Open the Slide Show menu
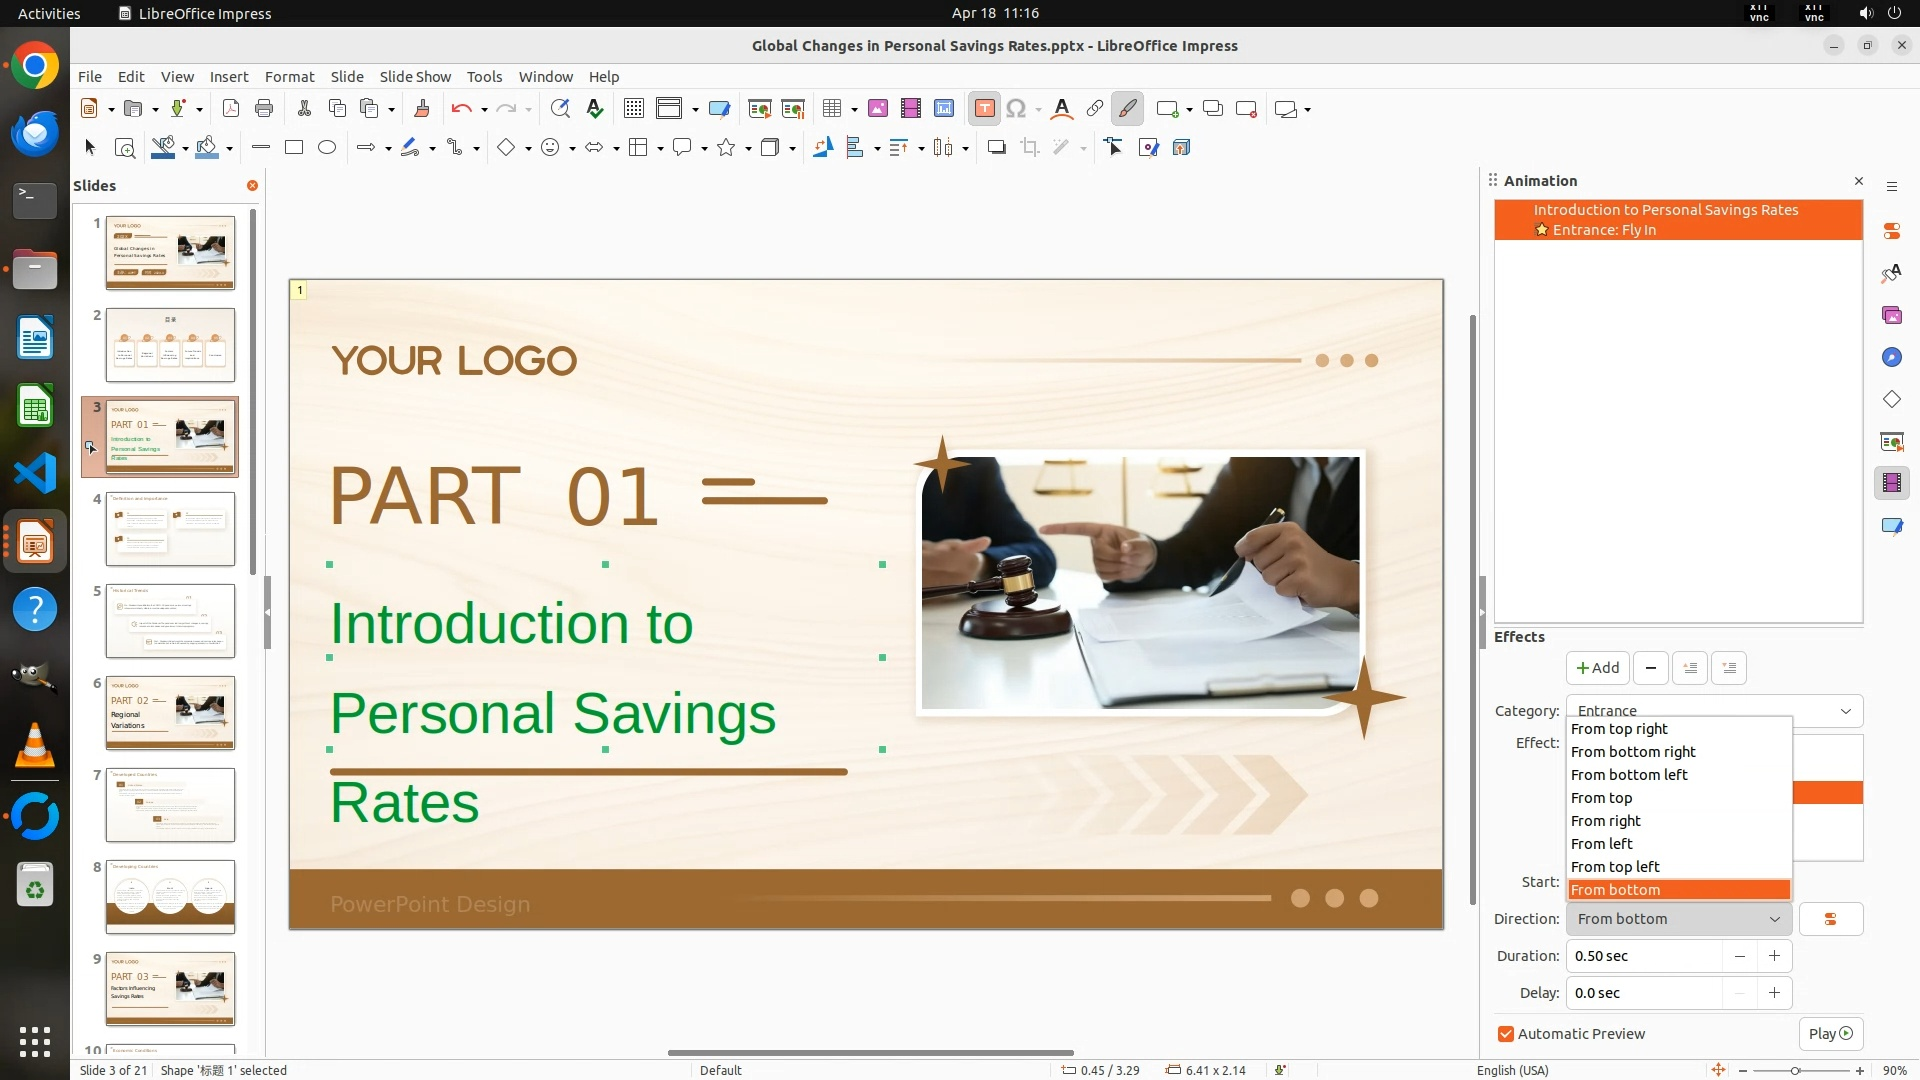This screenshot has height=1080, width=1920. point(415,77)
